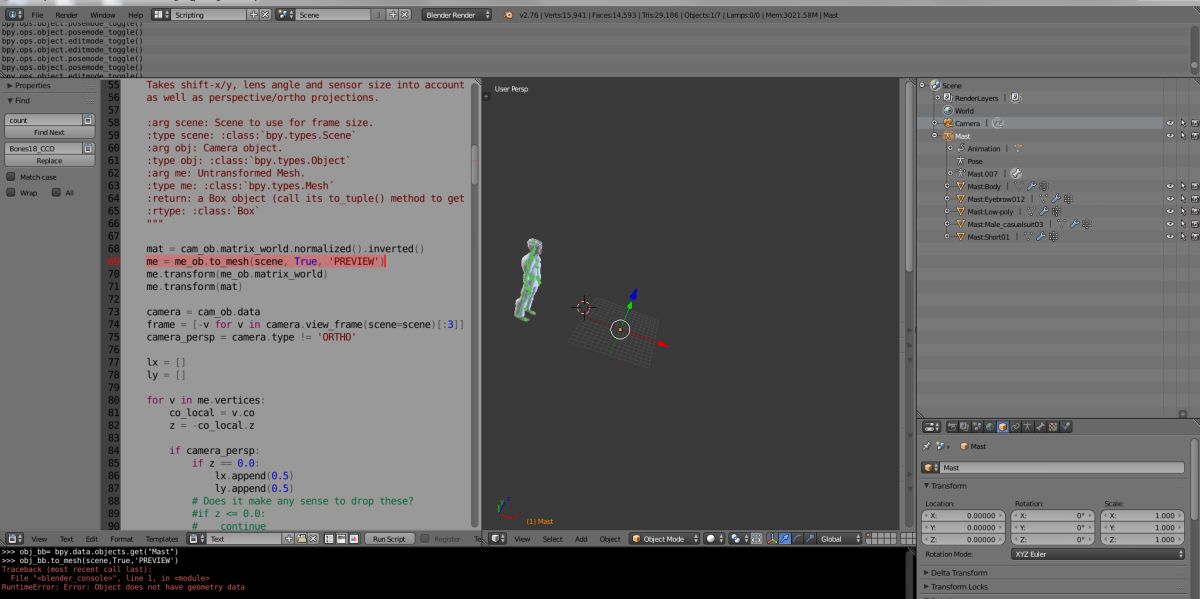Click the World icon in outliner
The width and height of the screenshot is (1200, 599).
948,111
